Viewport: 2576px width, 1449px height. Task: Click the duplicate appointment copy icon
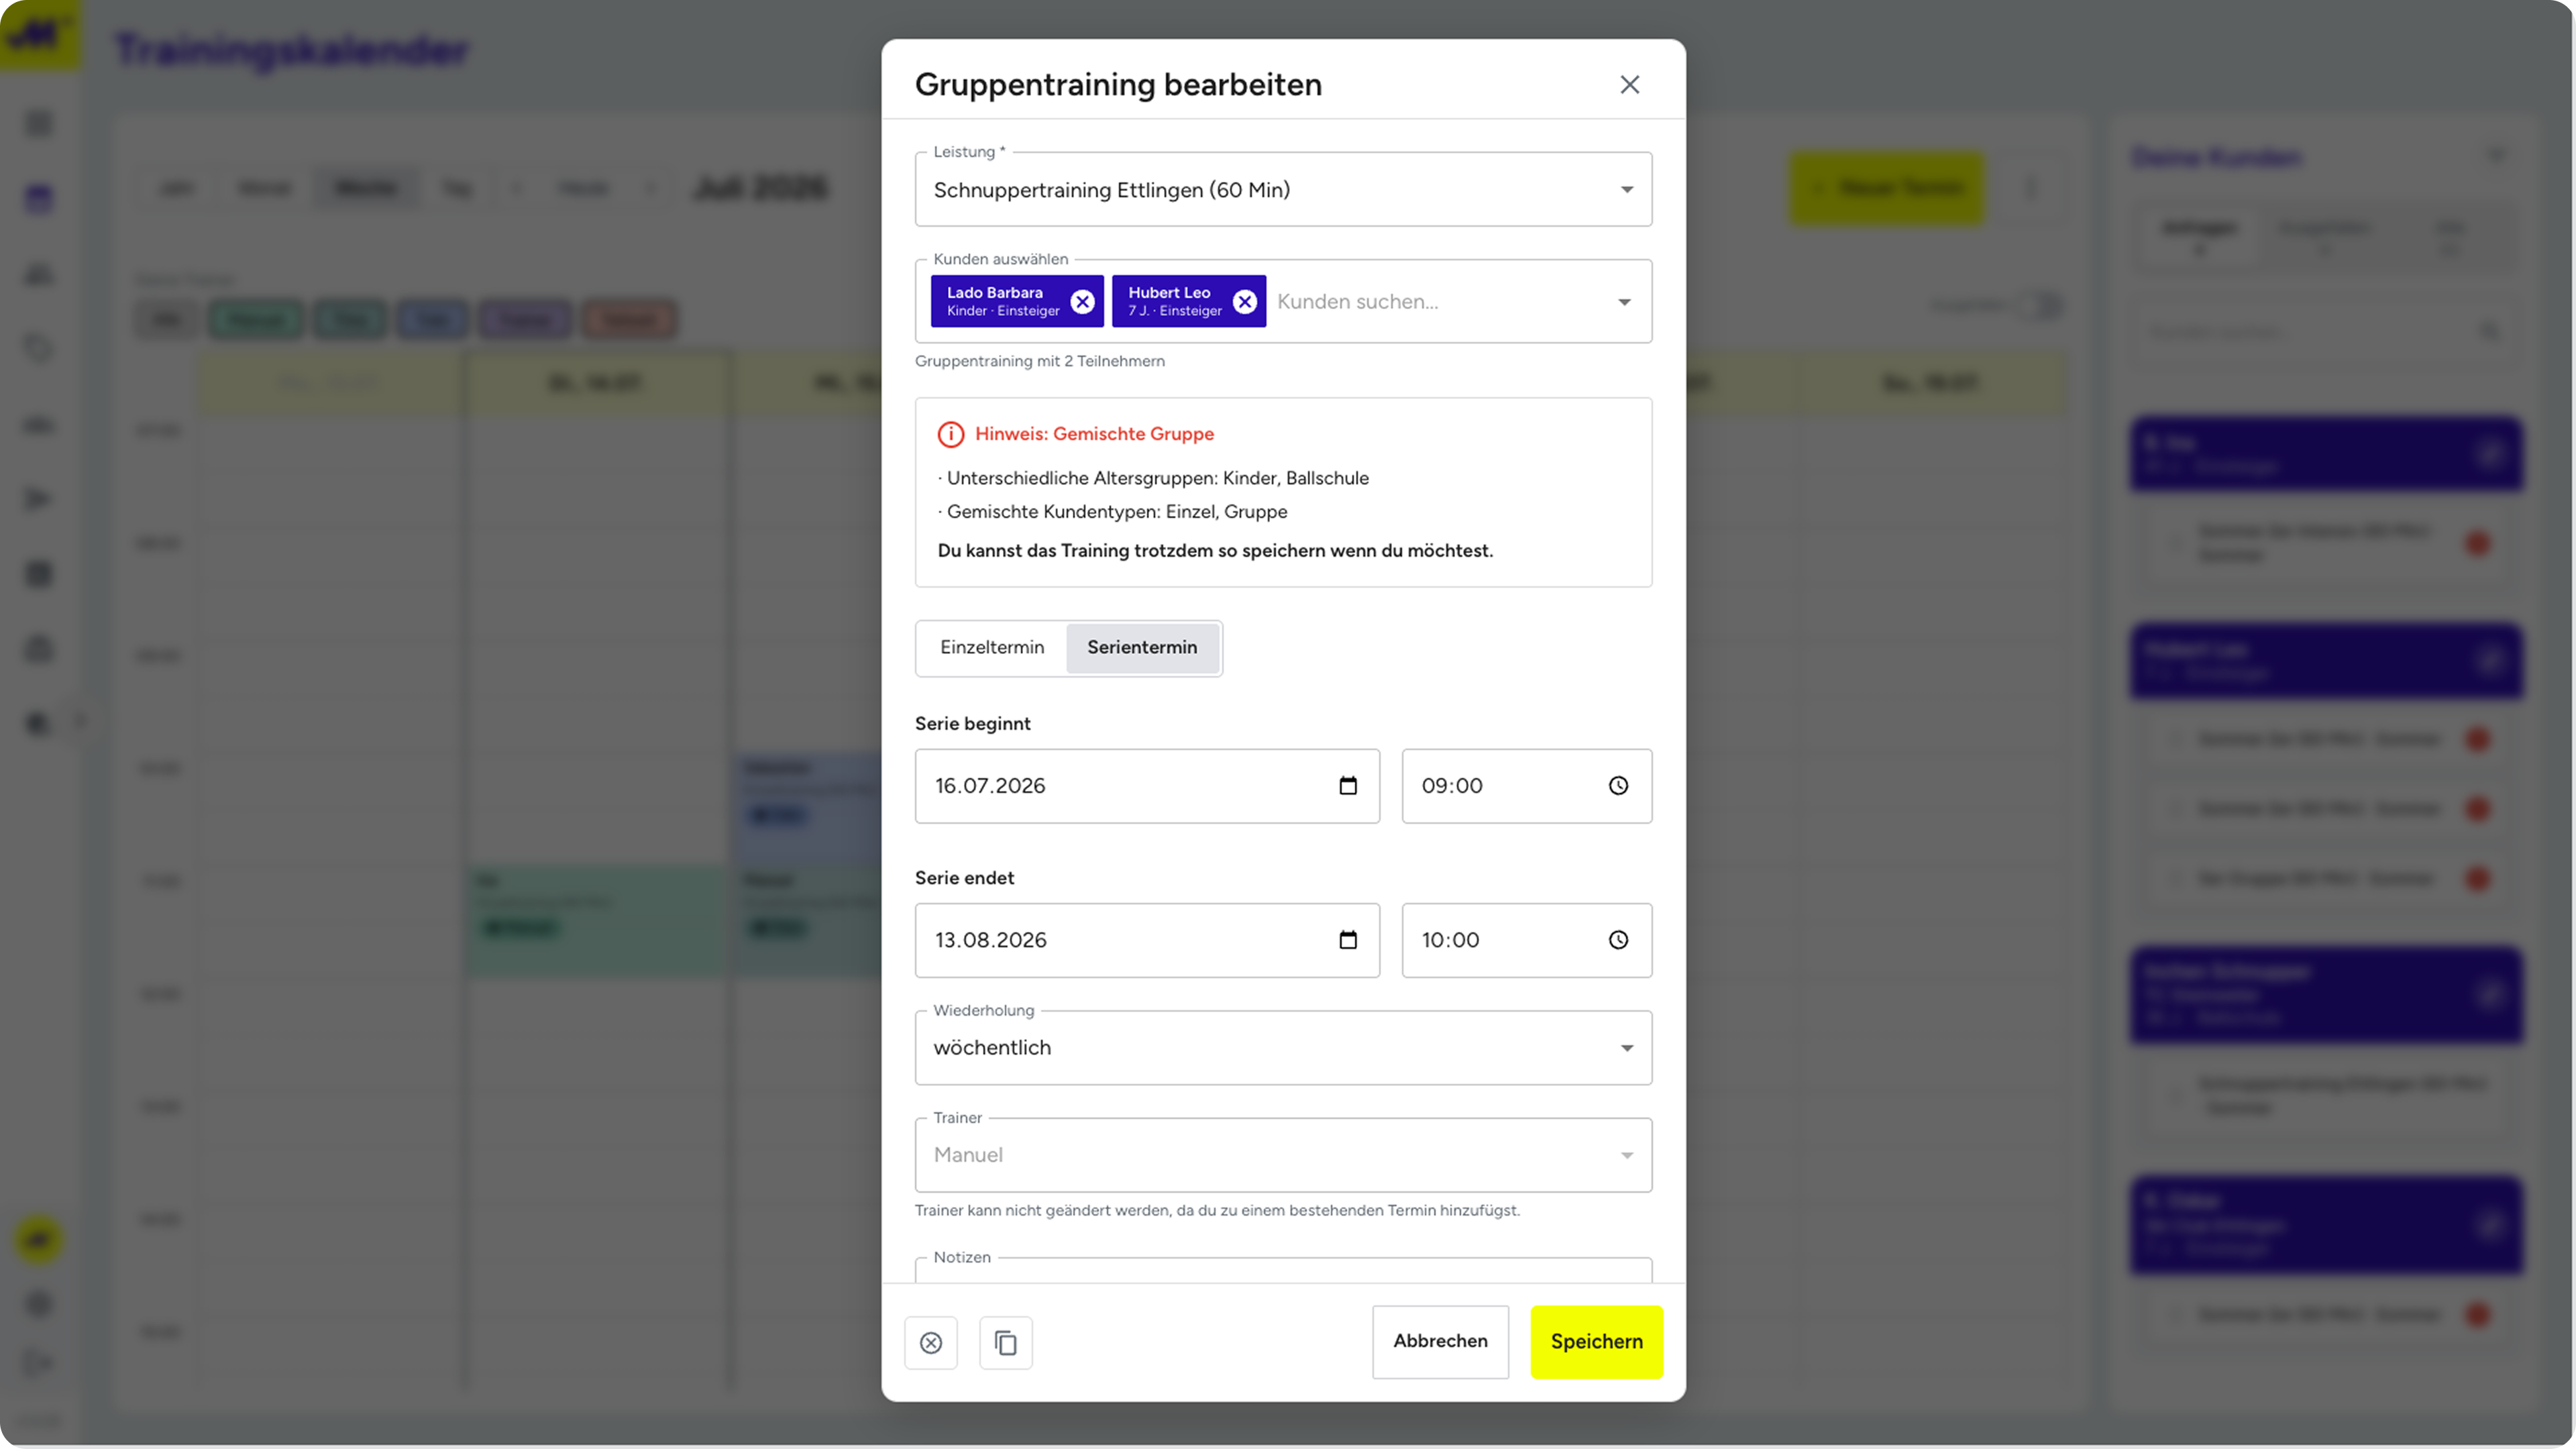point(1006,1342)
